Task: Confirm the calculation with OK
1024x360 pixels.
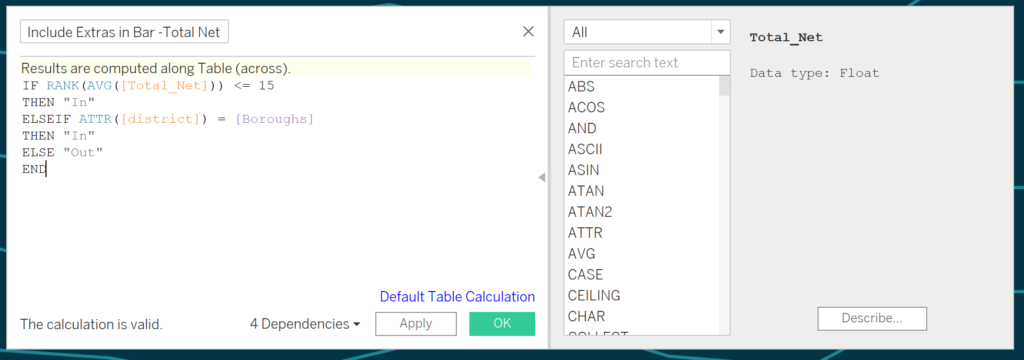Action: pyautogui.click(x=502, y=324)
